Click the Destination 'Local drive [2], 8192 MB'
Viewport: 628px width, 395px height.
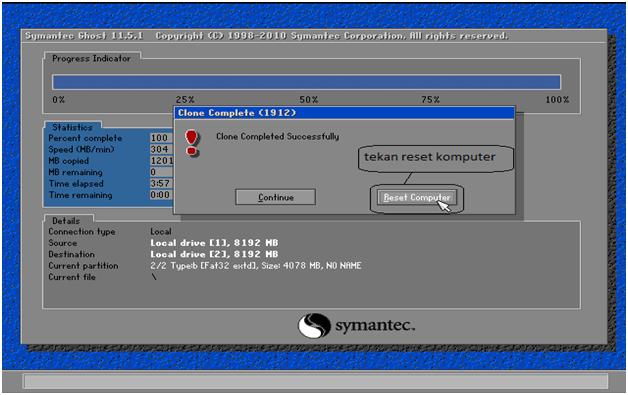coord(214,254)
